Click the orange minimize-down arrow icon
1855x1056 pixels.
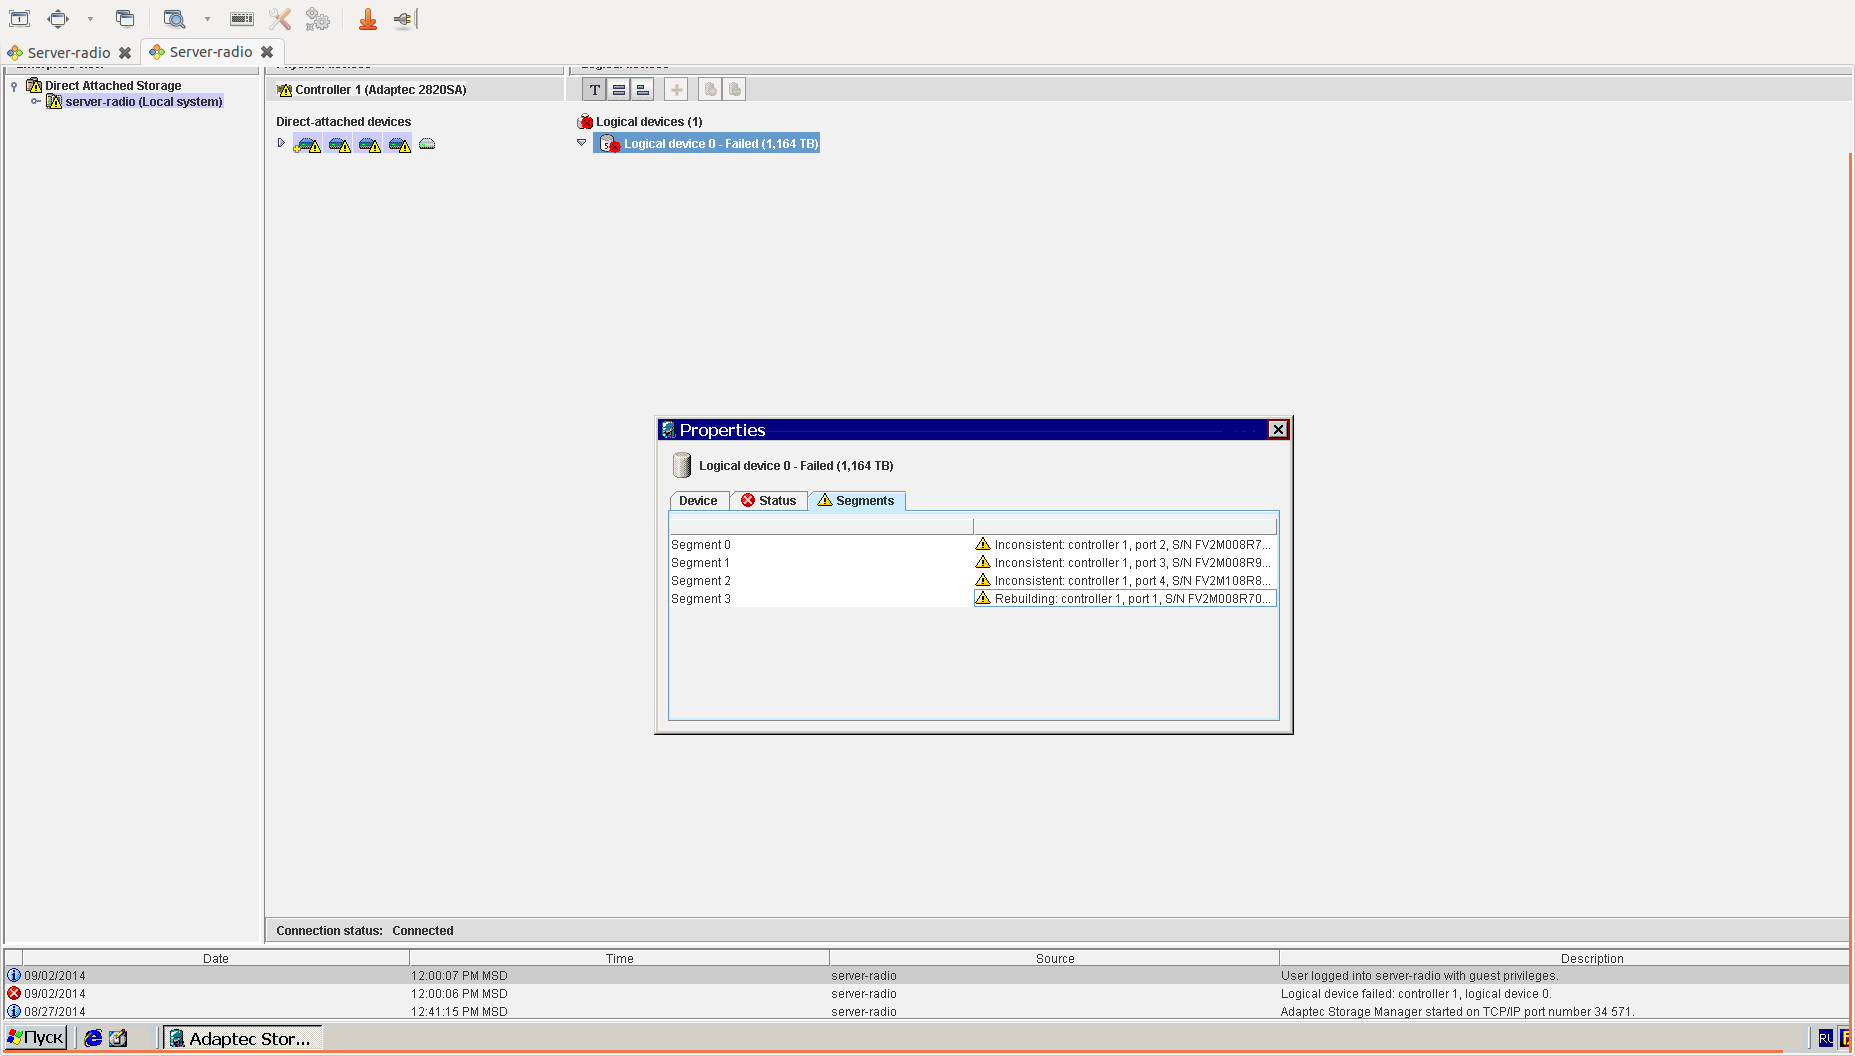click(368, 19)
